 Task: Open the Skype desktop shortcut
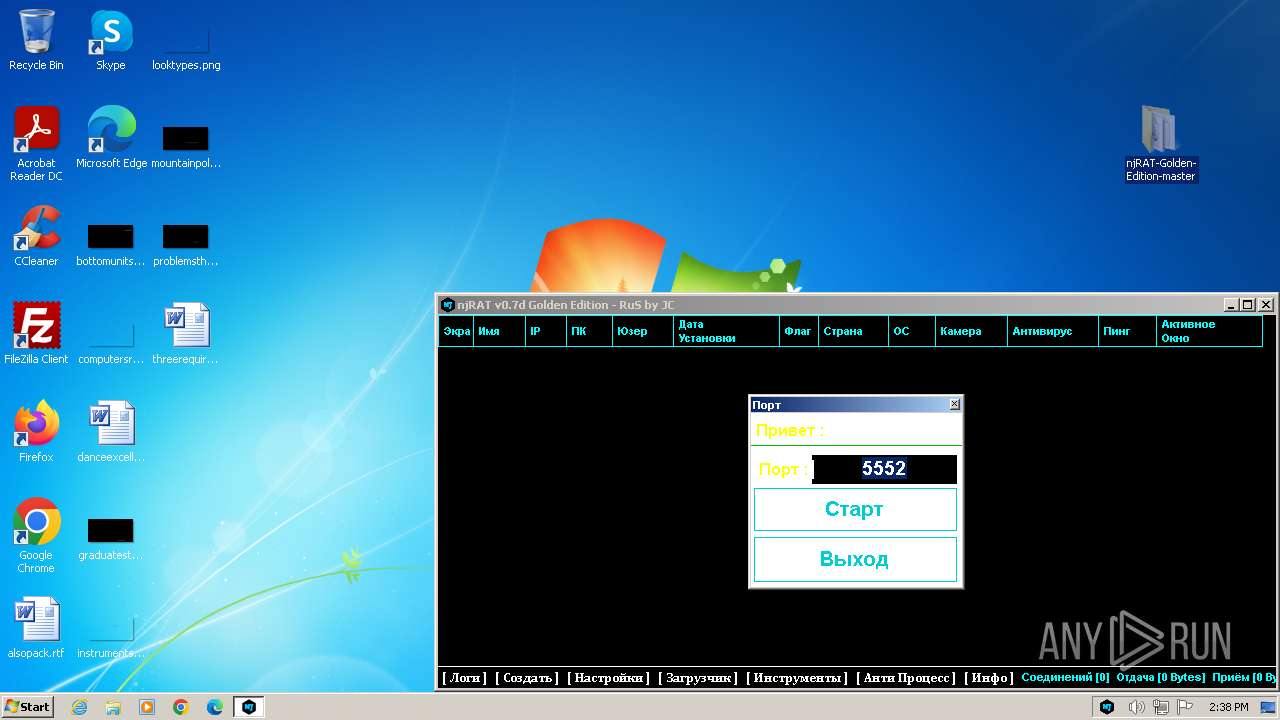click(x=110, y=40)
